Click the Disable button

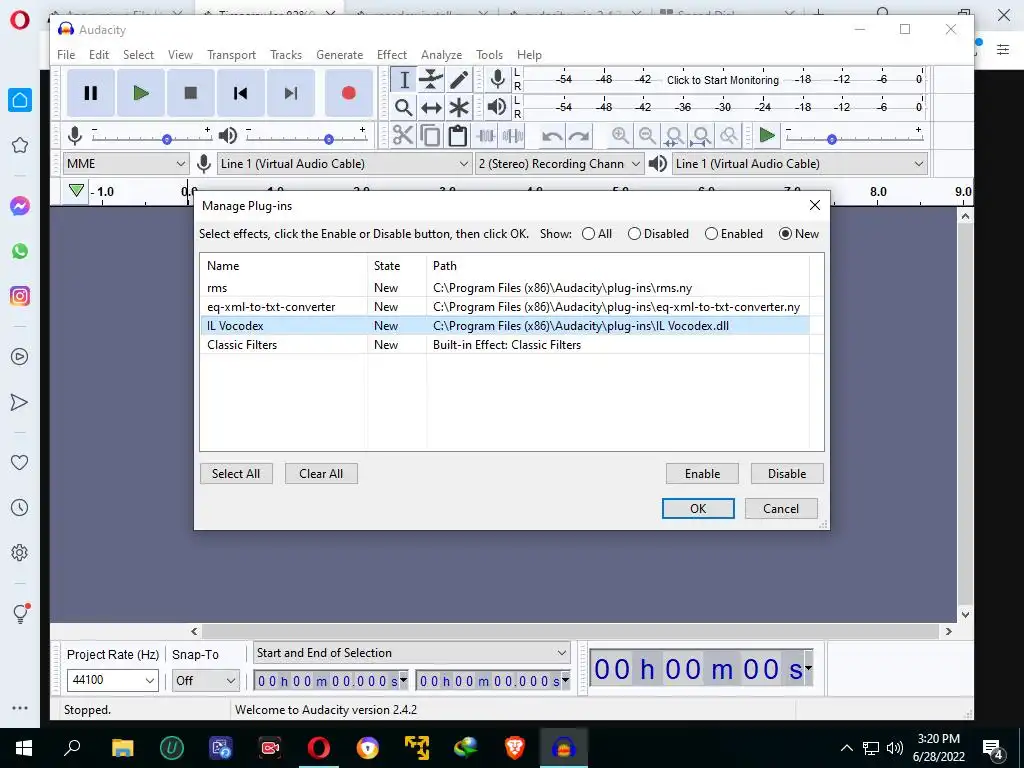787,473
